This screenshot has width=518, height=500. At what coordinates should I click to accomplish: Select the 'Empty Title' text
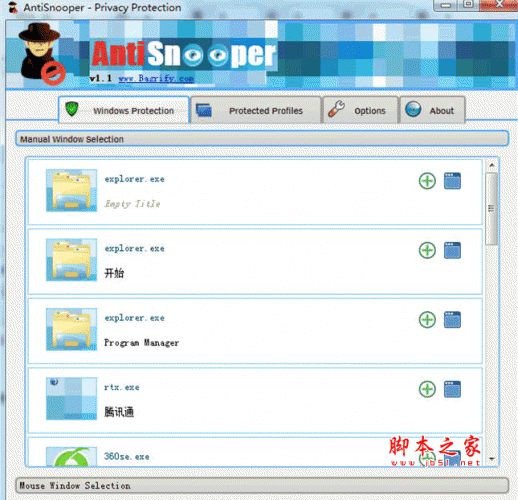pyautogui.click(x=132, y=204)
